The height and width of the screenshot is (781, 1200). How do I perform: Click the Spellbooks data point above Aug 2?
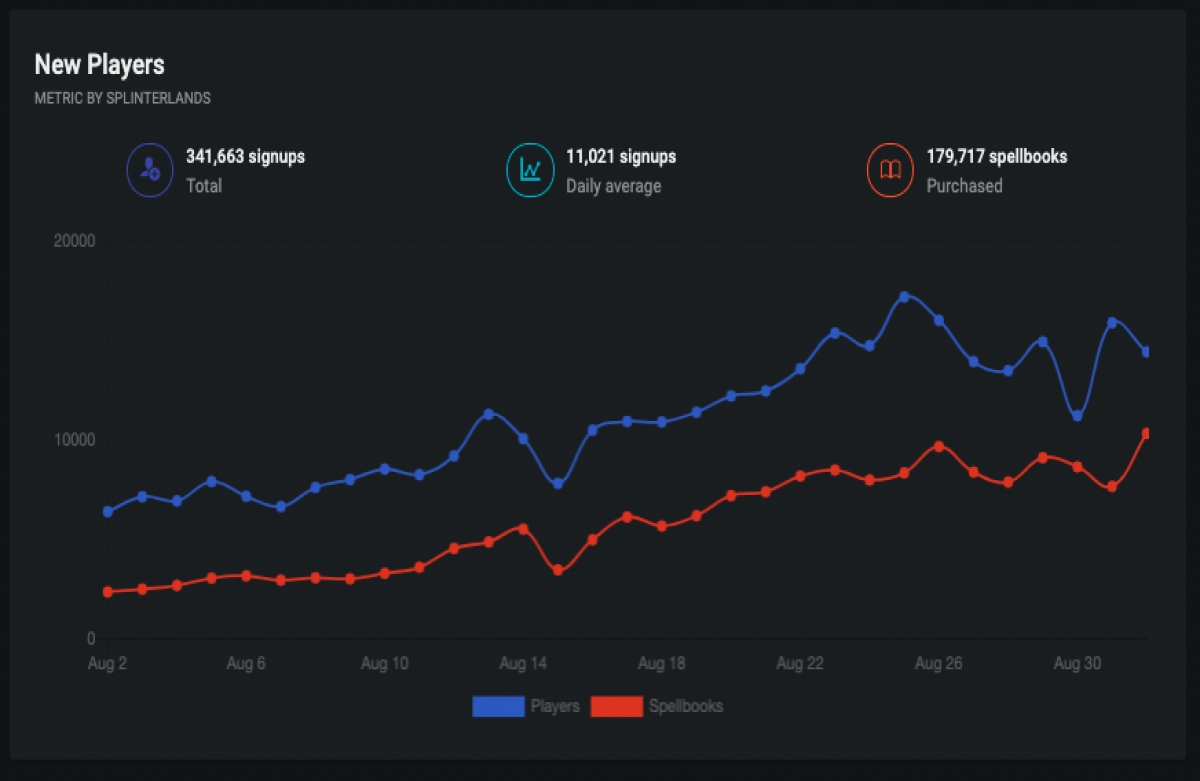pos(108,592)
